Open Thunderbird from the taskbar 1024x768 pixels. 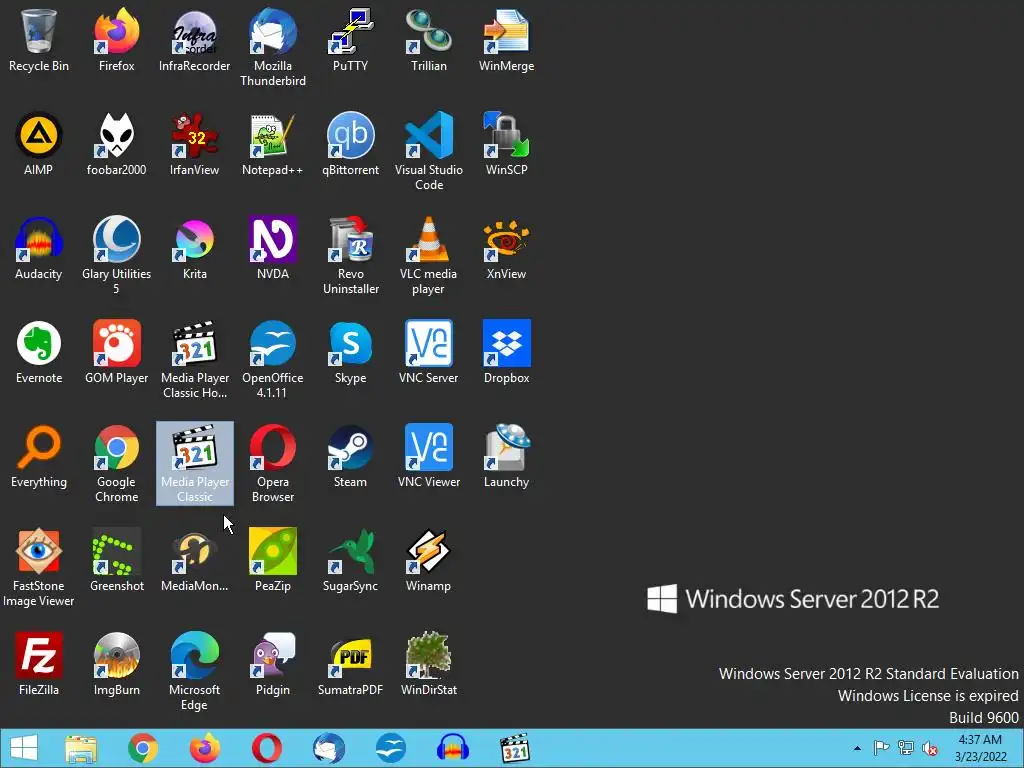[328, 748]
